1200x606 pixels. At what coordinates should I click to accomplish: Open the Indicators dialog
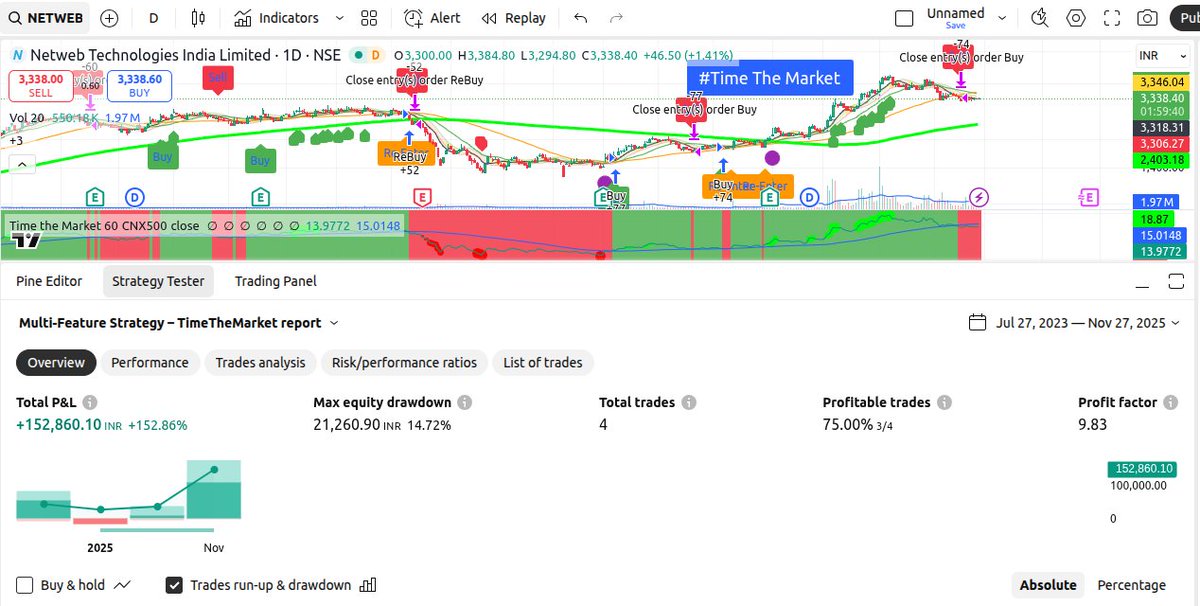276,18
